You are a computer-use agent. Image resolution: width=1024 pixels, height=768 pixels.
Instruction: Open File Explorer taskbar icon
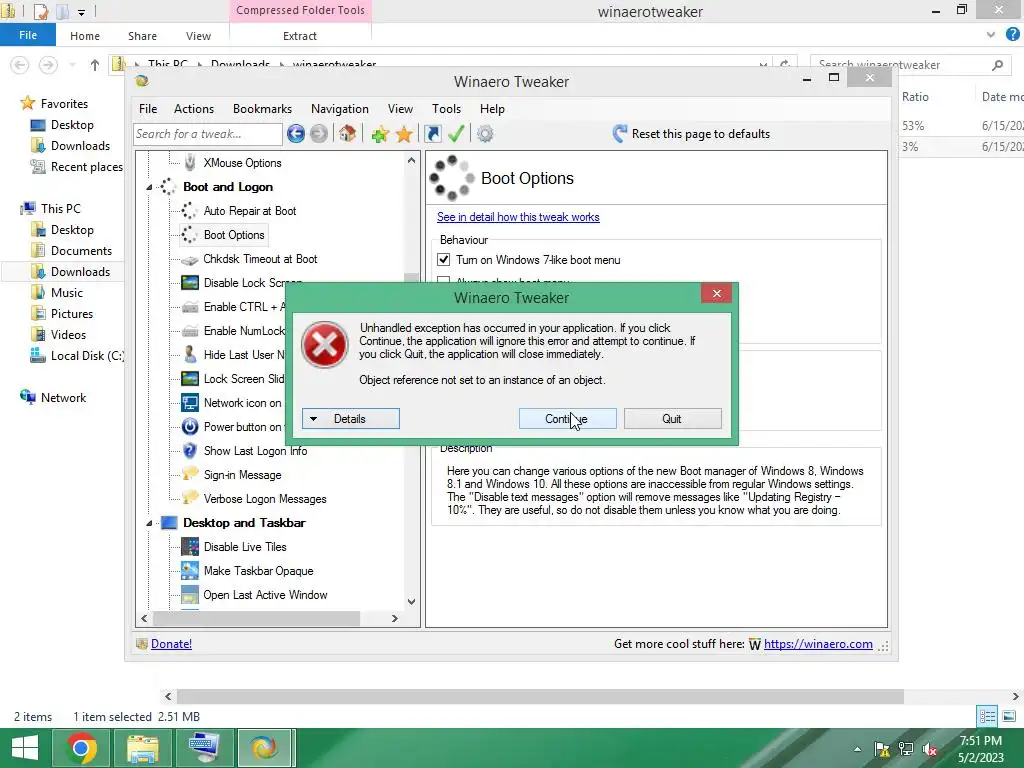[x=142, y=748]
